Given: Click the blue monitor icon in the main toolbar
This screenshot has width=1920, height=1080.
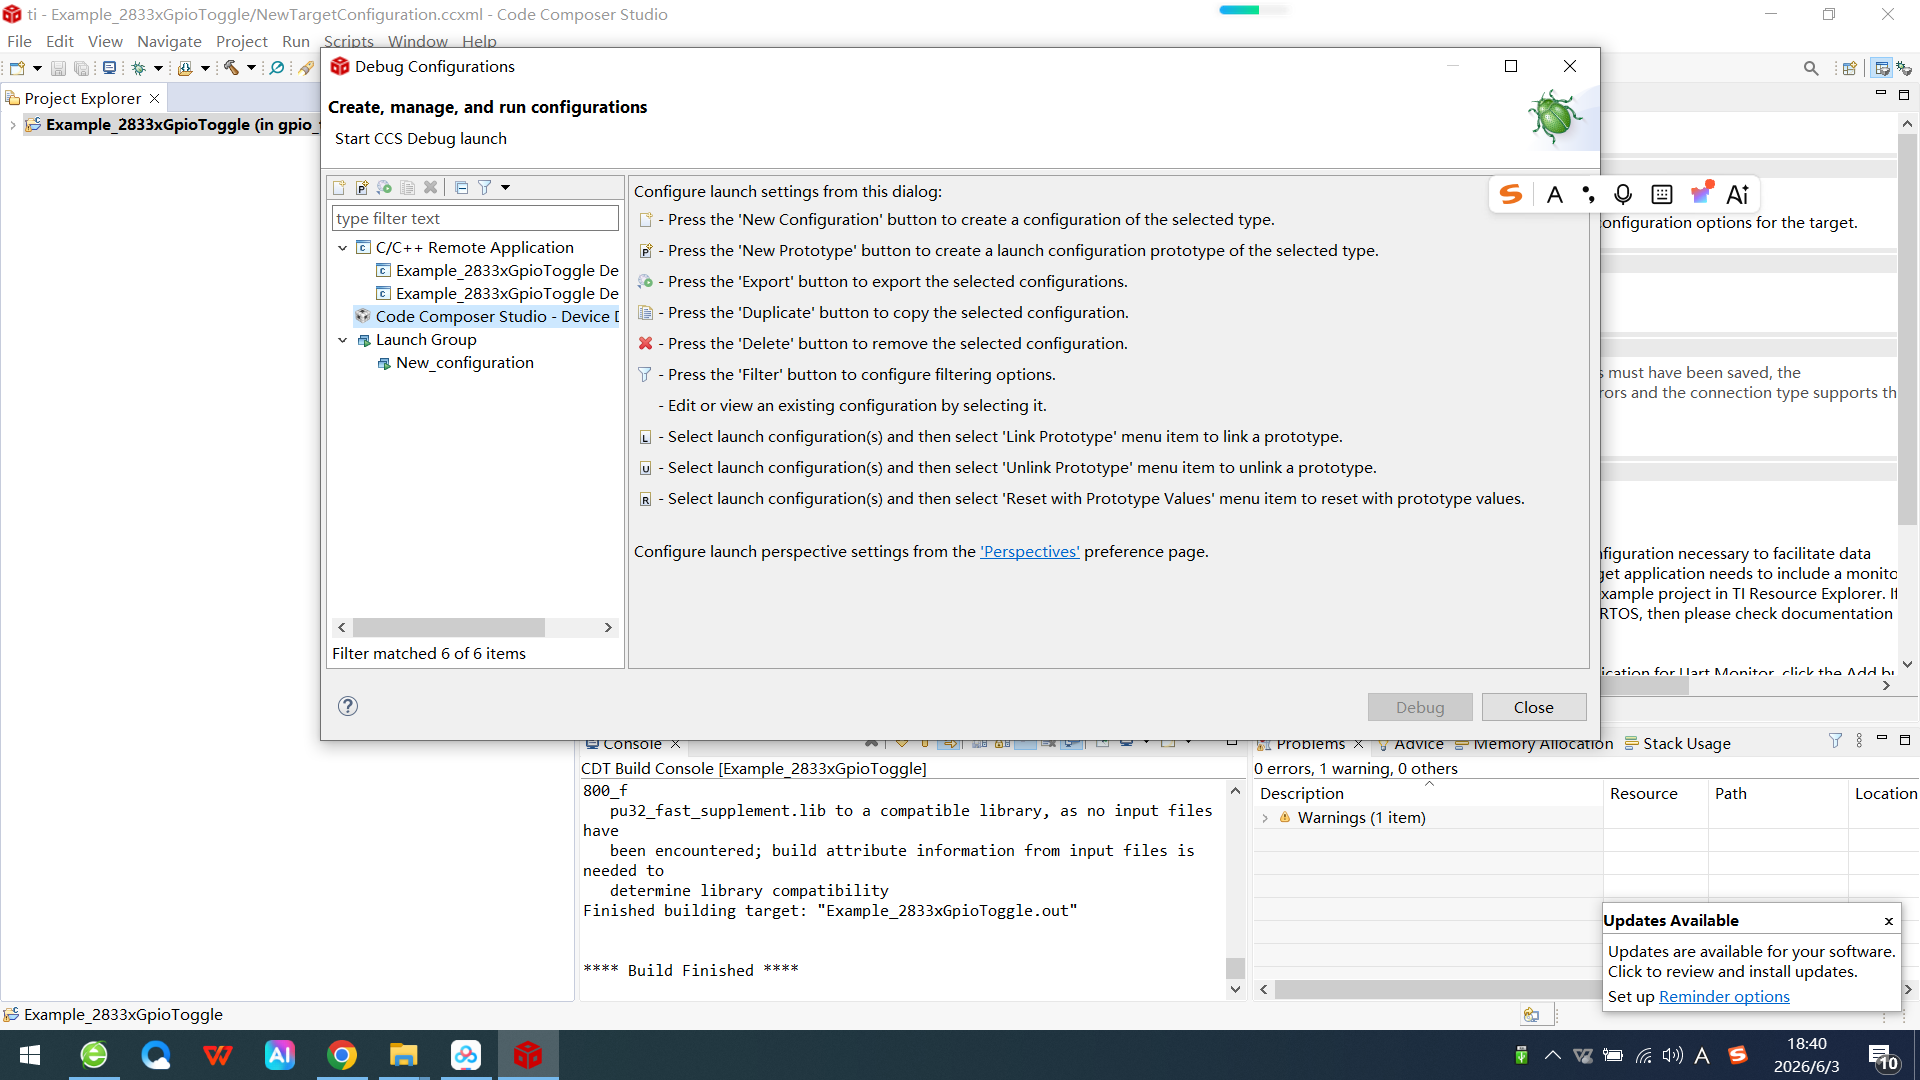Looking at the screenshot, I should [110, 68].
